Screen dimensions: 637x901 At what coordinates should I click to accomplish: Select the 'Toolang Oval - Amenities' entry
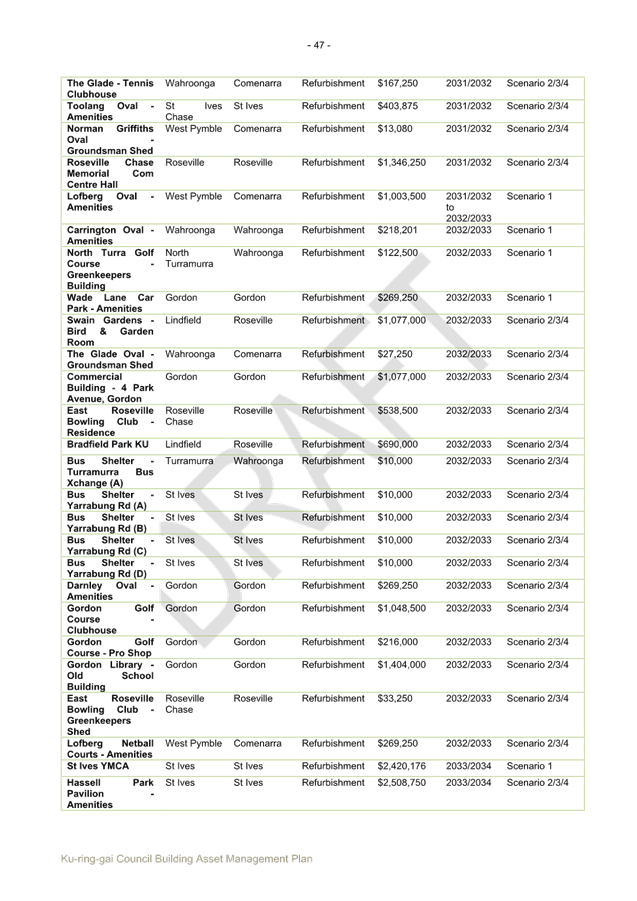click(x=110, y=111)
